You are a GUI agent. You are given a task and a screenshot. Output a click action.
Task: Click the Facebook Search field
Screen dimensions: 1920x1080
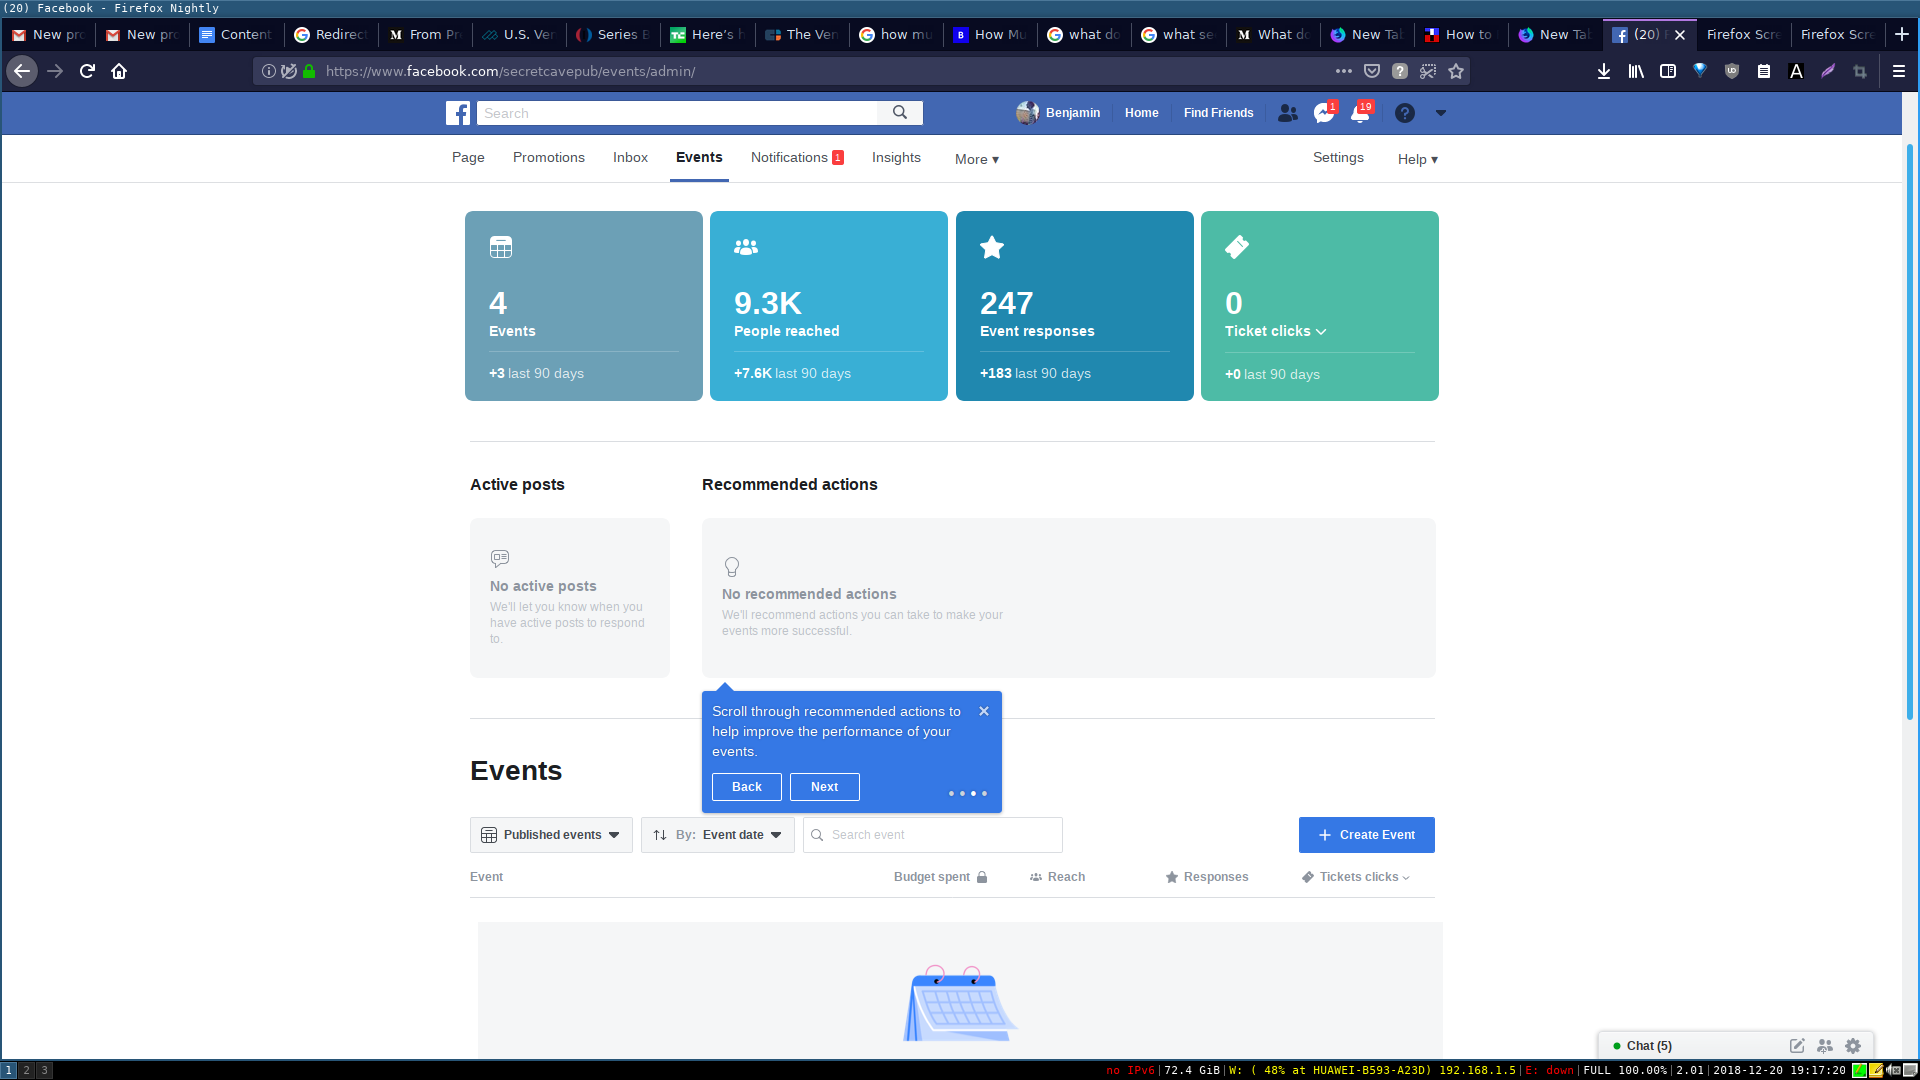pyautogui.click(x=677, y=113)
